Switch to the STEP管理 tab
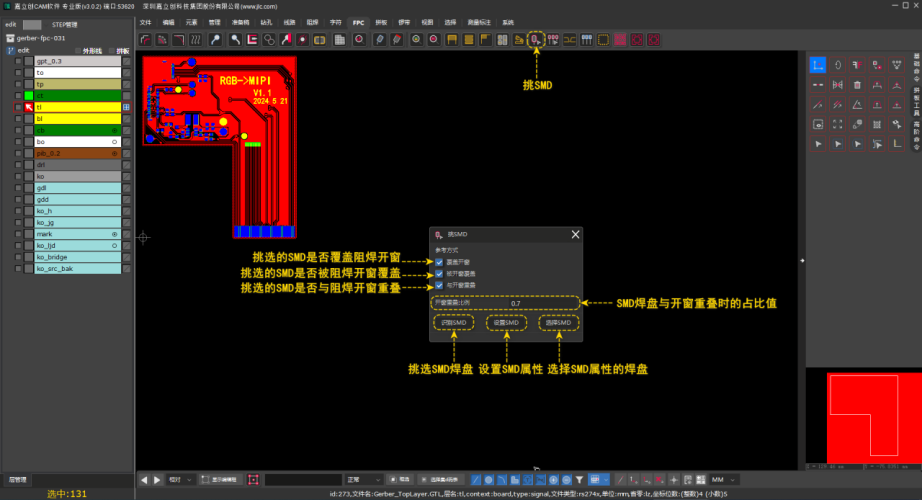 click(65, 25)
